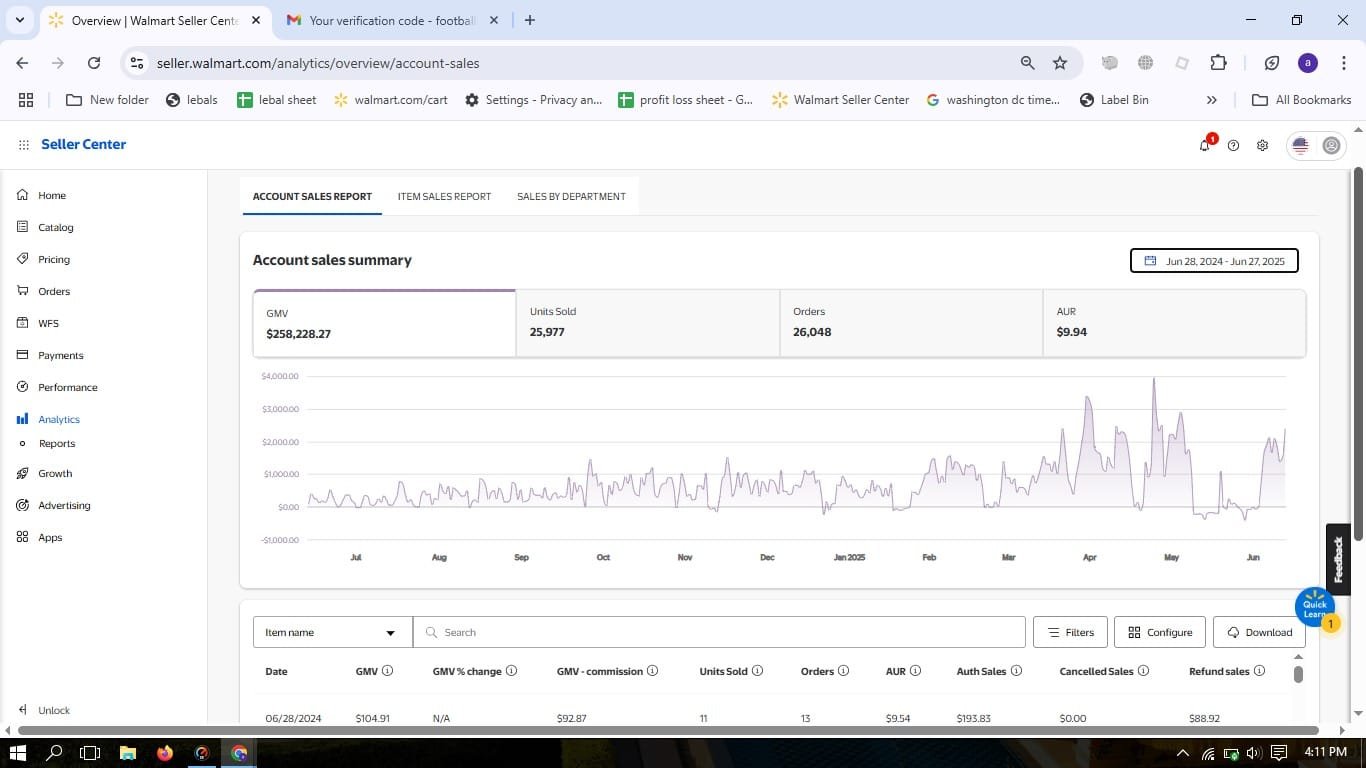The image size is (1366, 768).
Task: Open File Explorer from taskbar
Action: pos(128,753)
